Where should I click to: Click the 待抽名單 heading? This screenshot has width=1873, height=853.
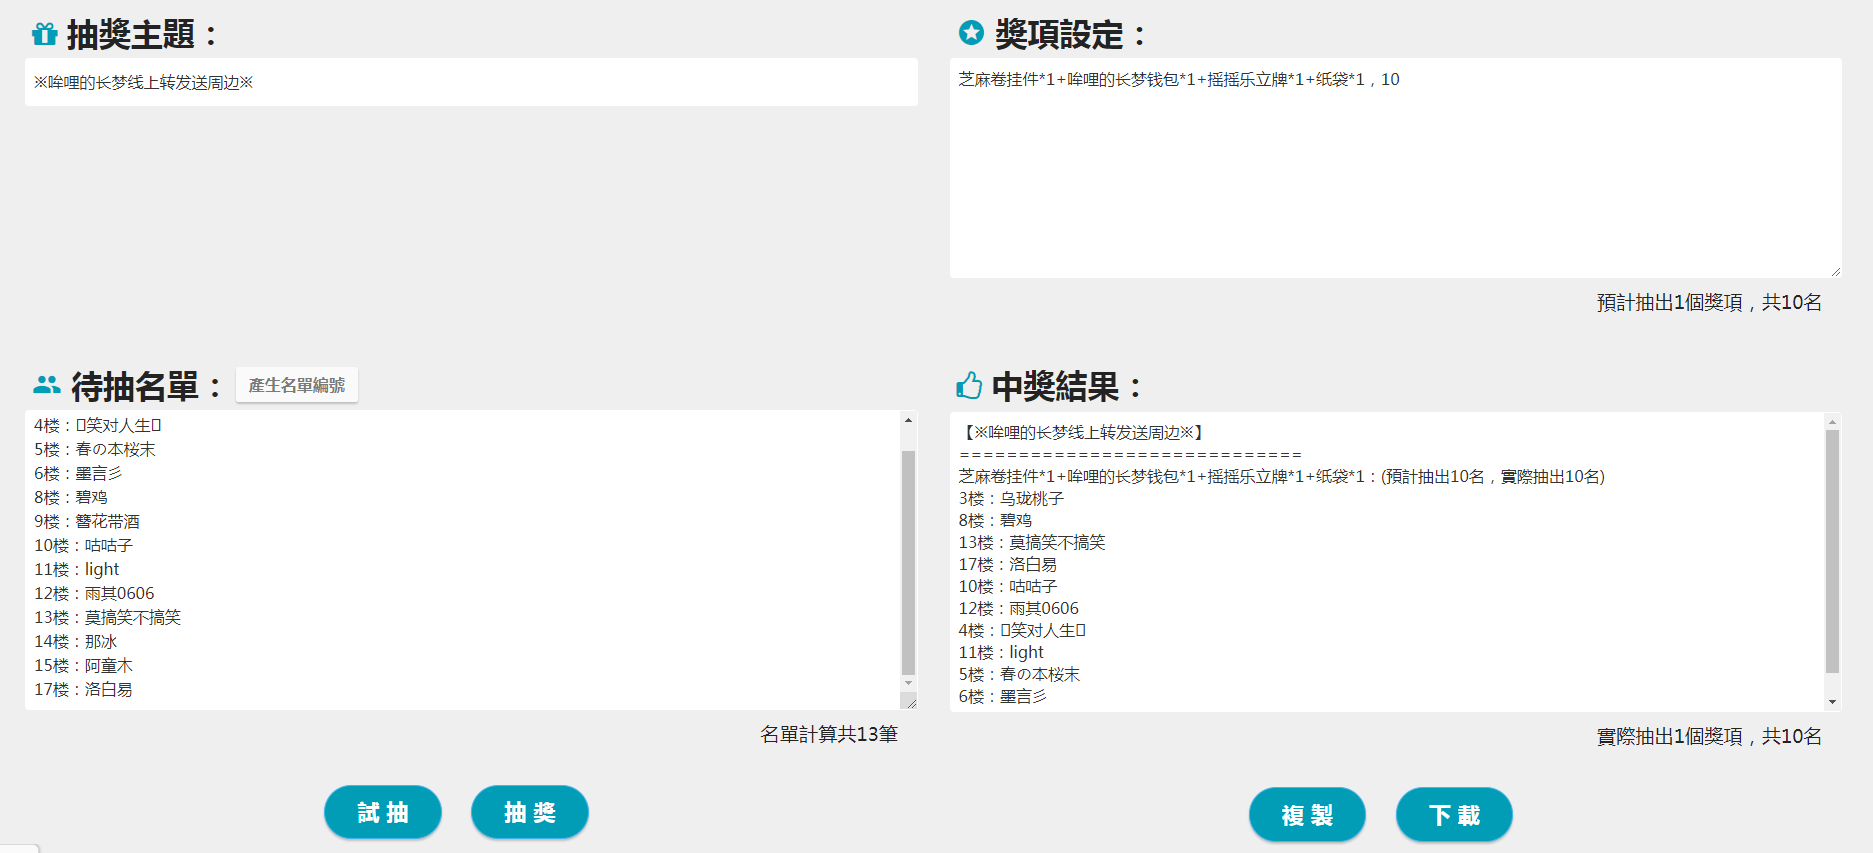pos(145,386)
